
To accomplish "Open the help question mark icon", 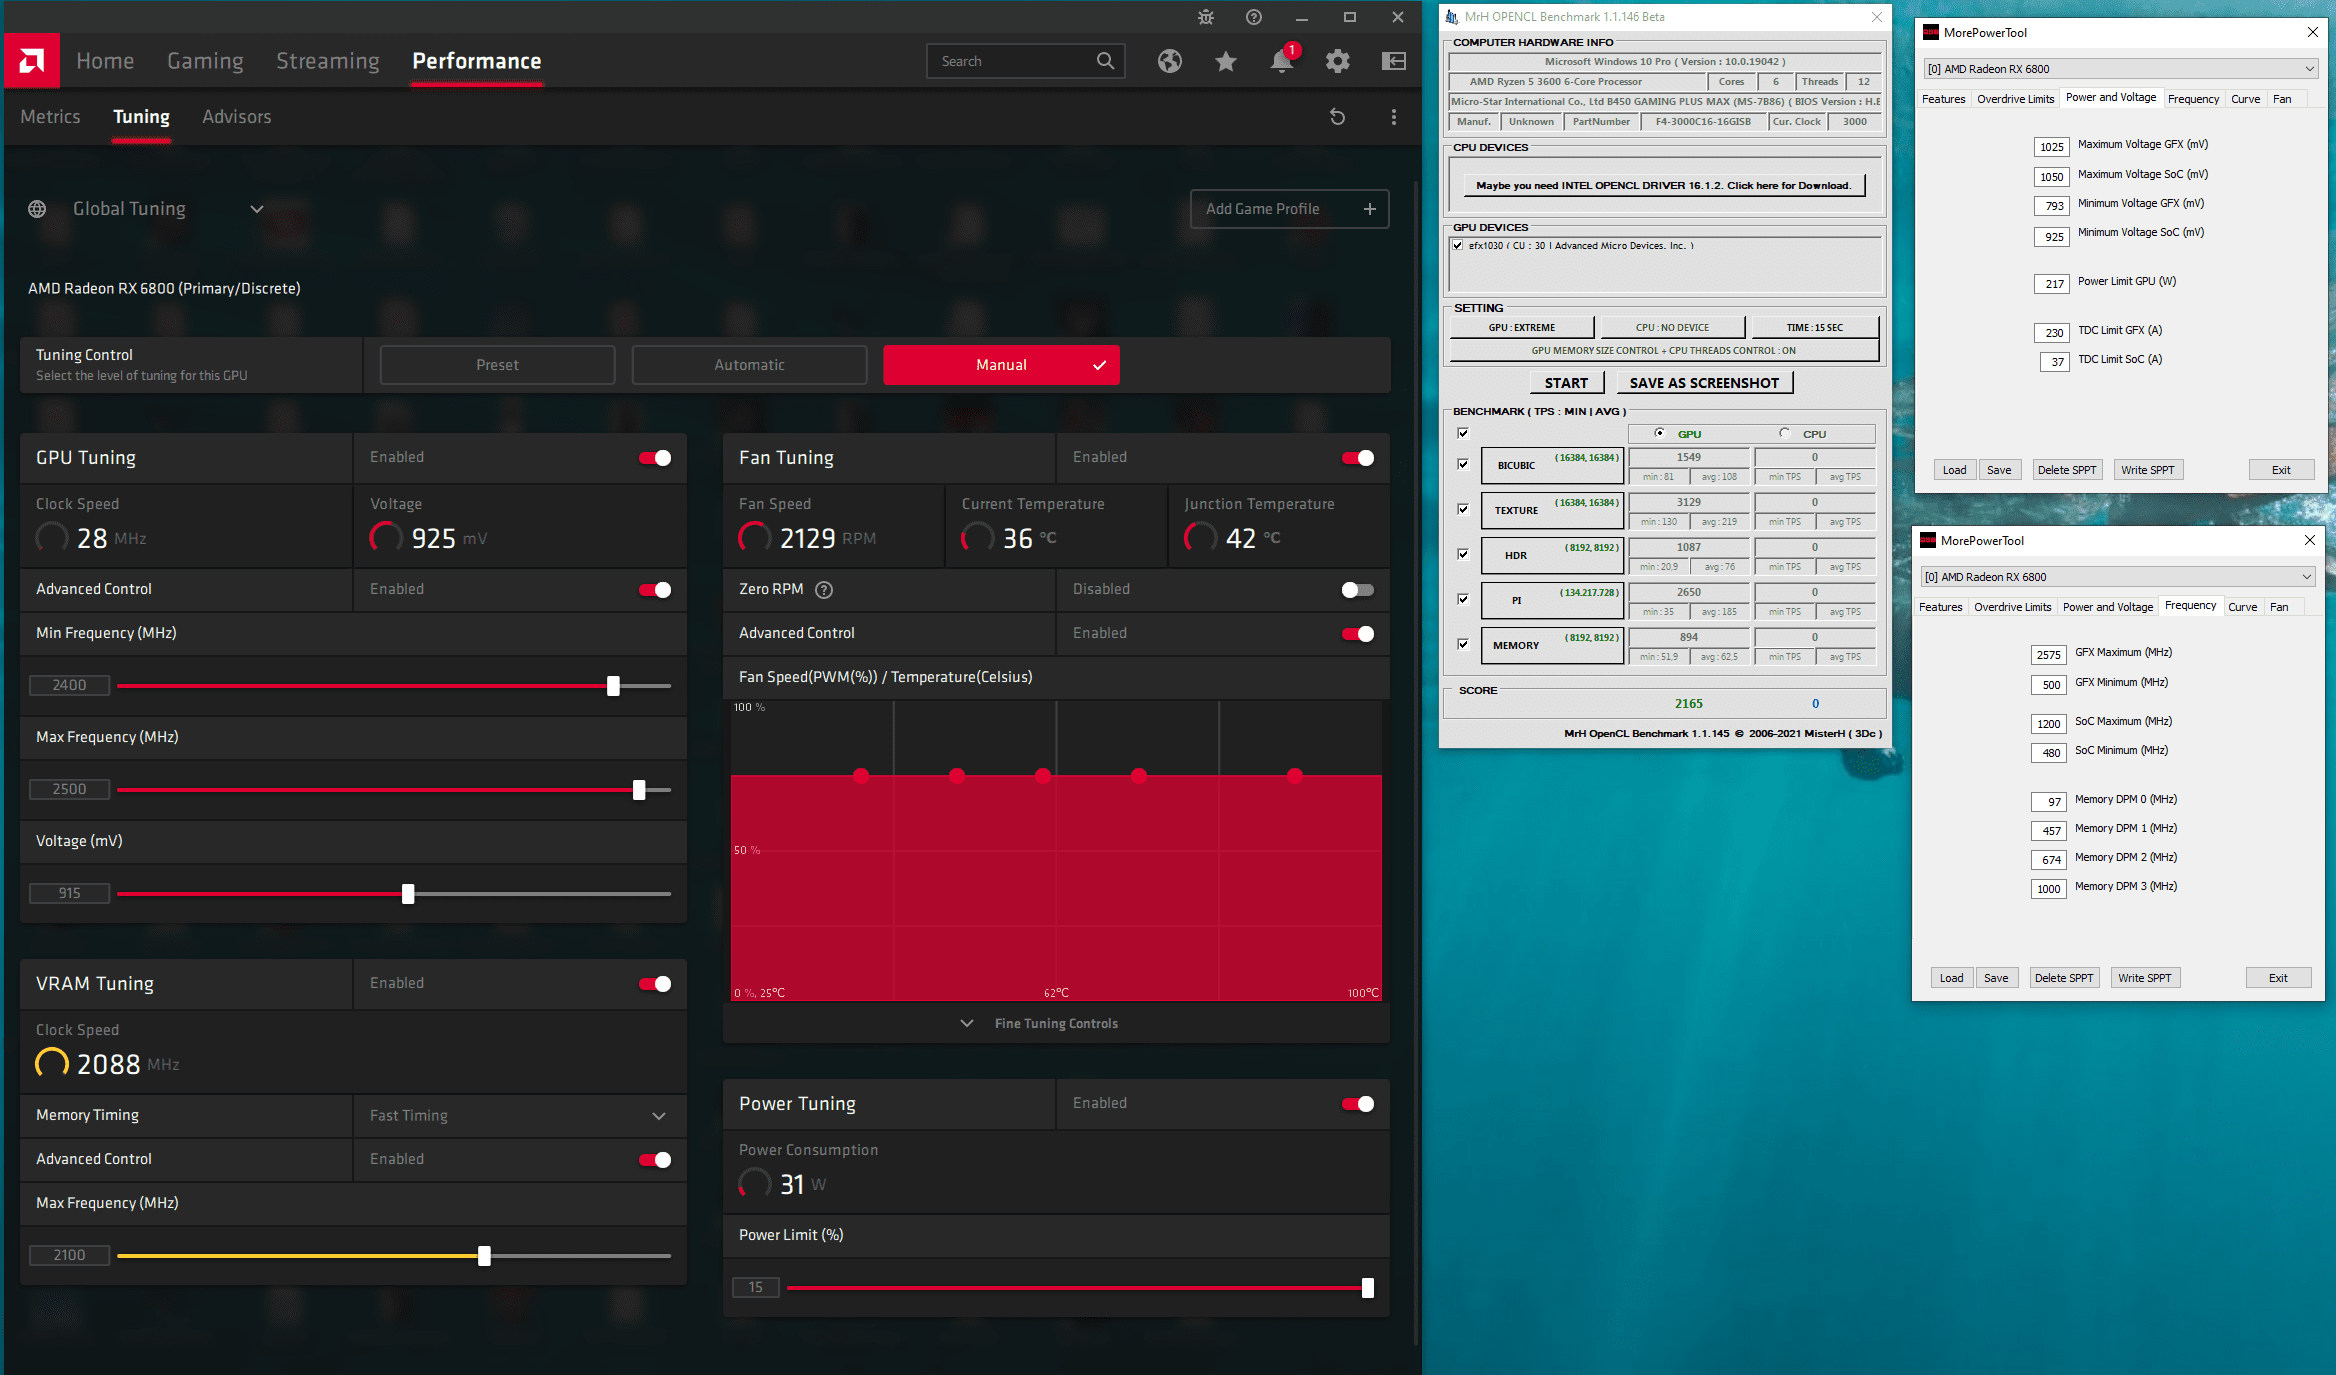I will coord(1254,17).
